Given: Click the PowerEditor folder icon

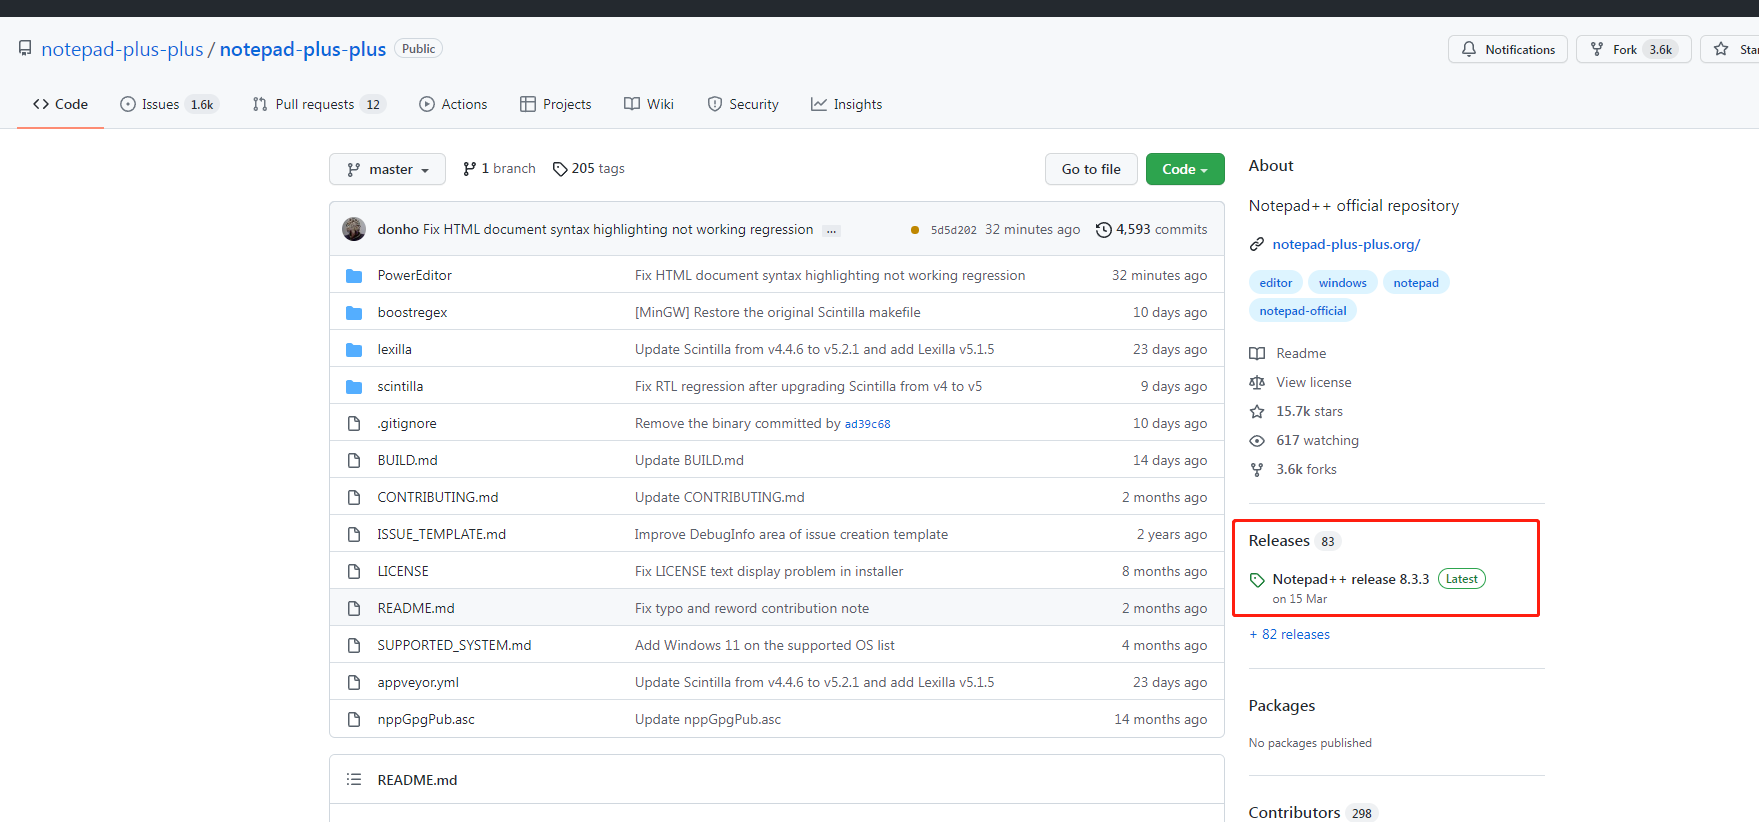Looking at the screenshot, I should point(354,275).
